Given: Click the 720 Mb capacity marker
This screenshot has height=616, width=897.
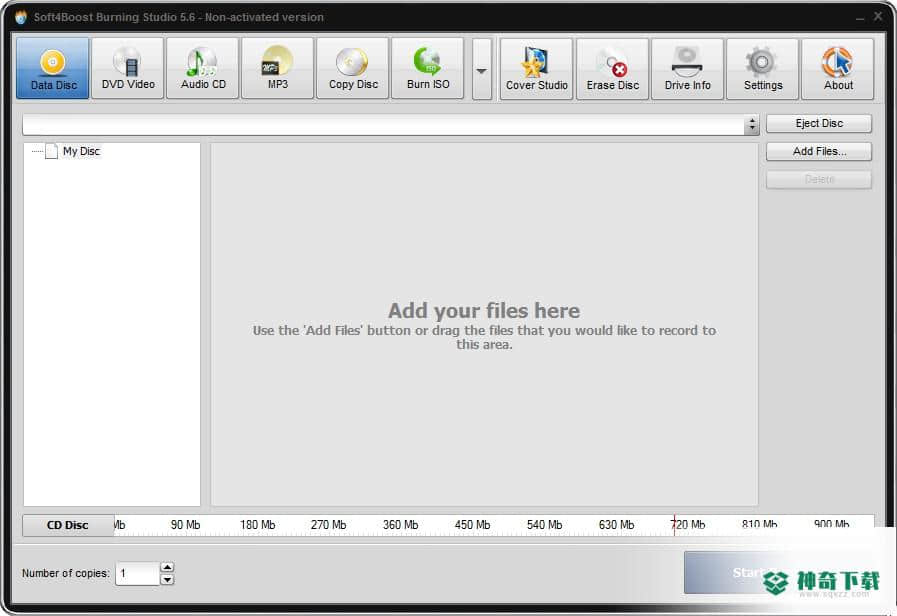Looking at the screenshot, I should (688, 524).
